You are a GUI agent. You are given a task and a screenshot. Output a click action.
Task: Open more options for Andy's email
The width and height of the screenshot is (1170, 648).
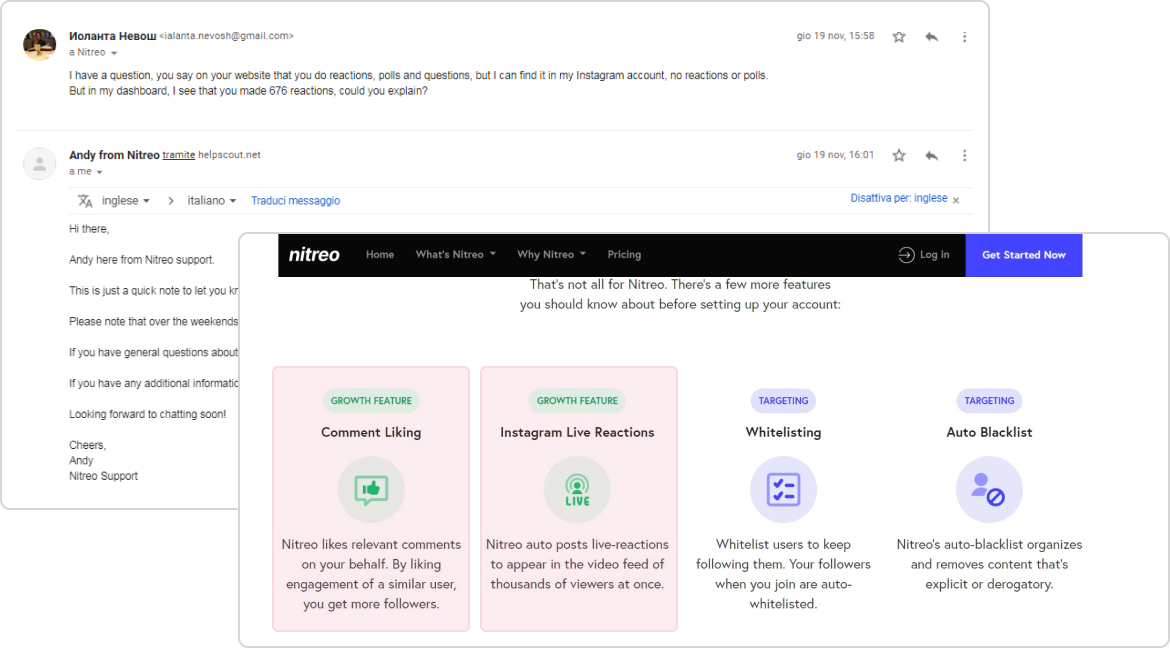[x=964, y=156]
